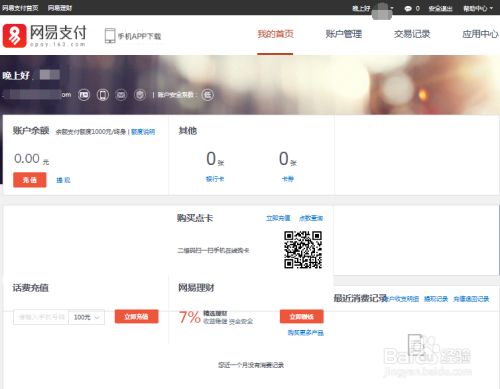
Task: Open the 100元 amount dropdown
Action: tap(87, 317)
